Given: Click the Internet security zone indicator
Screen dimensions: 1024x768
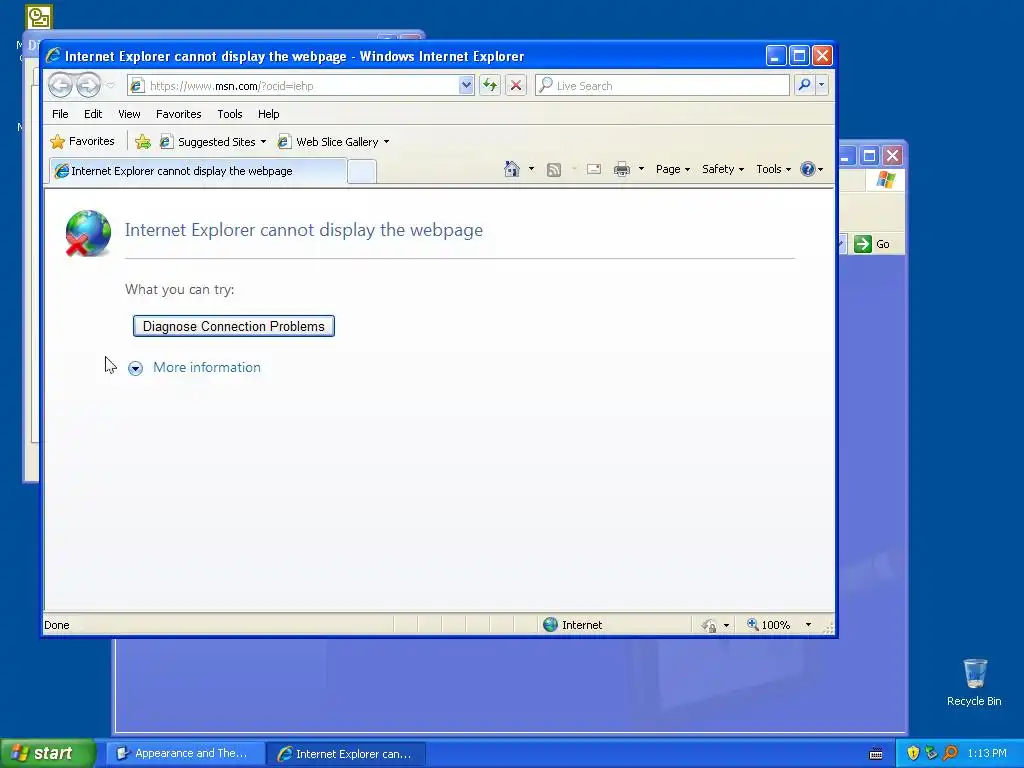Looking at the screenshot, I should [573, 625].
